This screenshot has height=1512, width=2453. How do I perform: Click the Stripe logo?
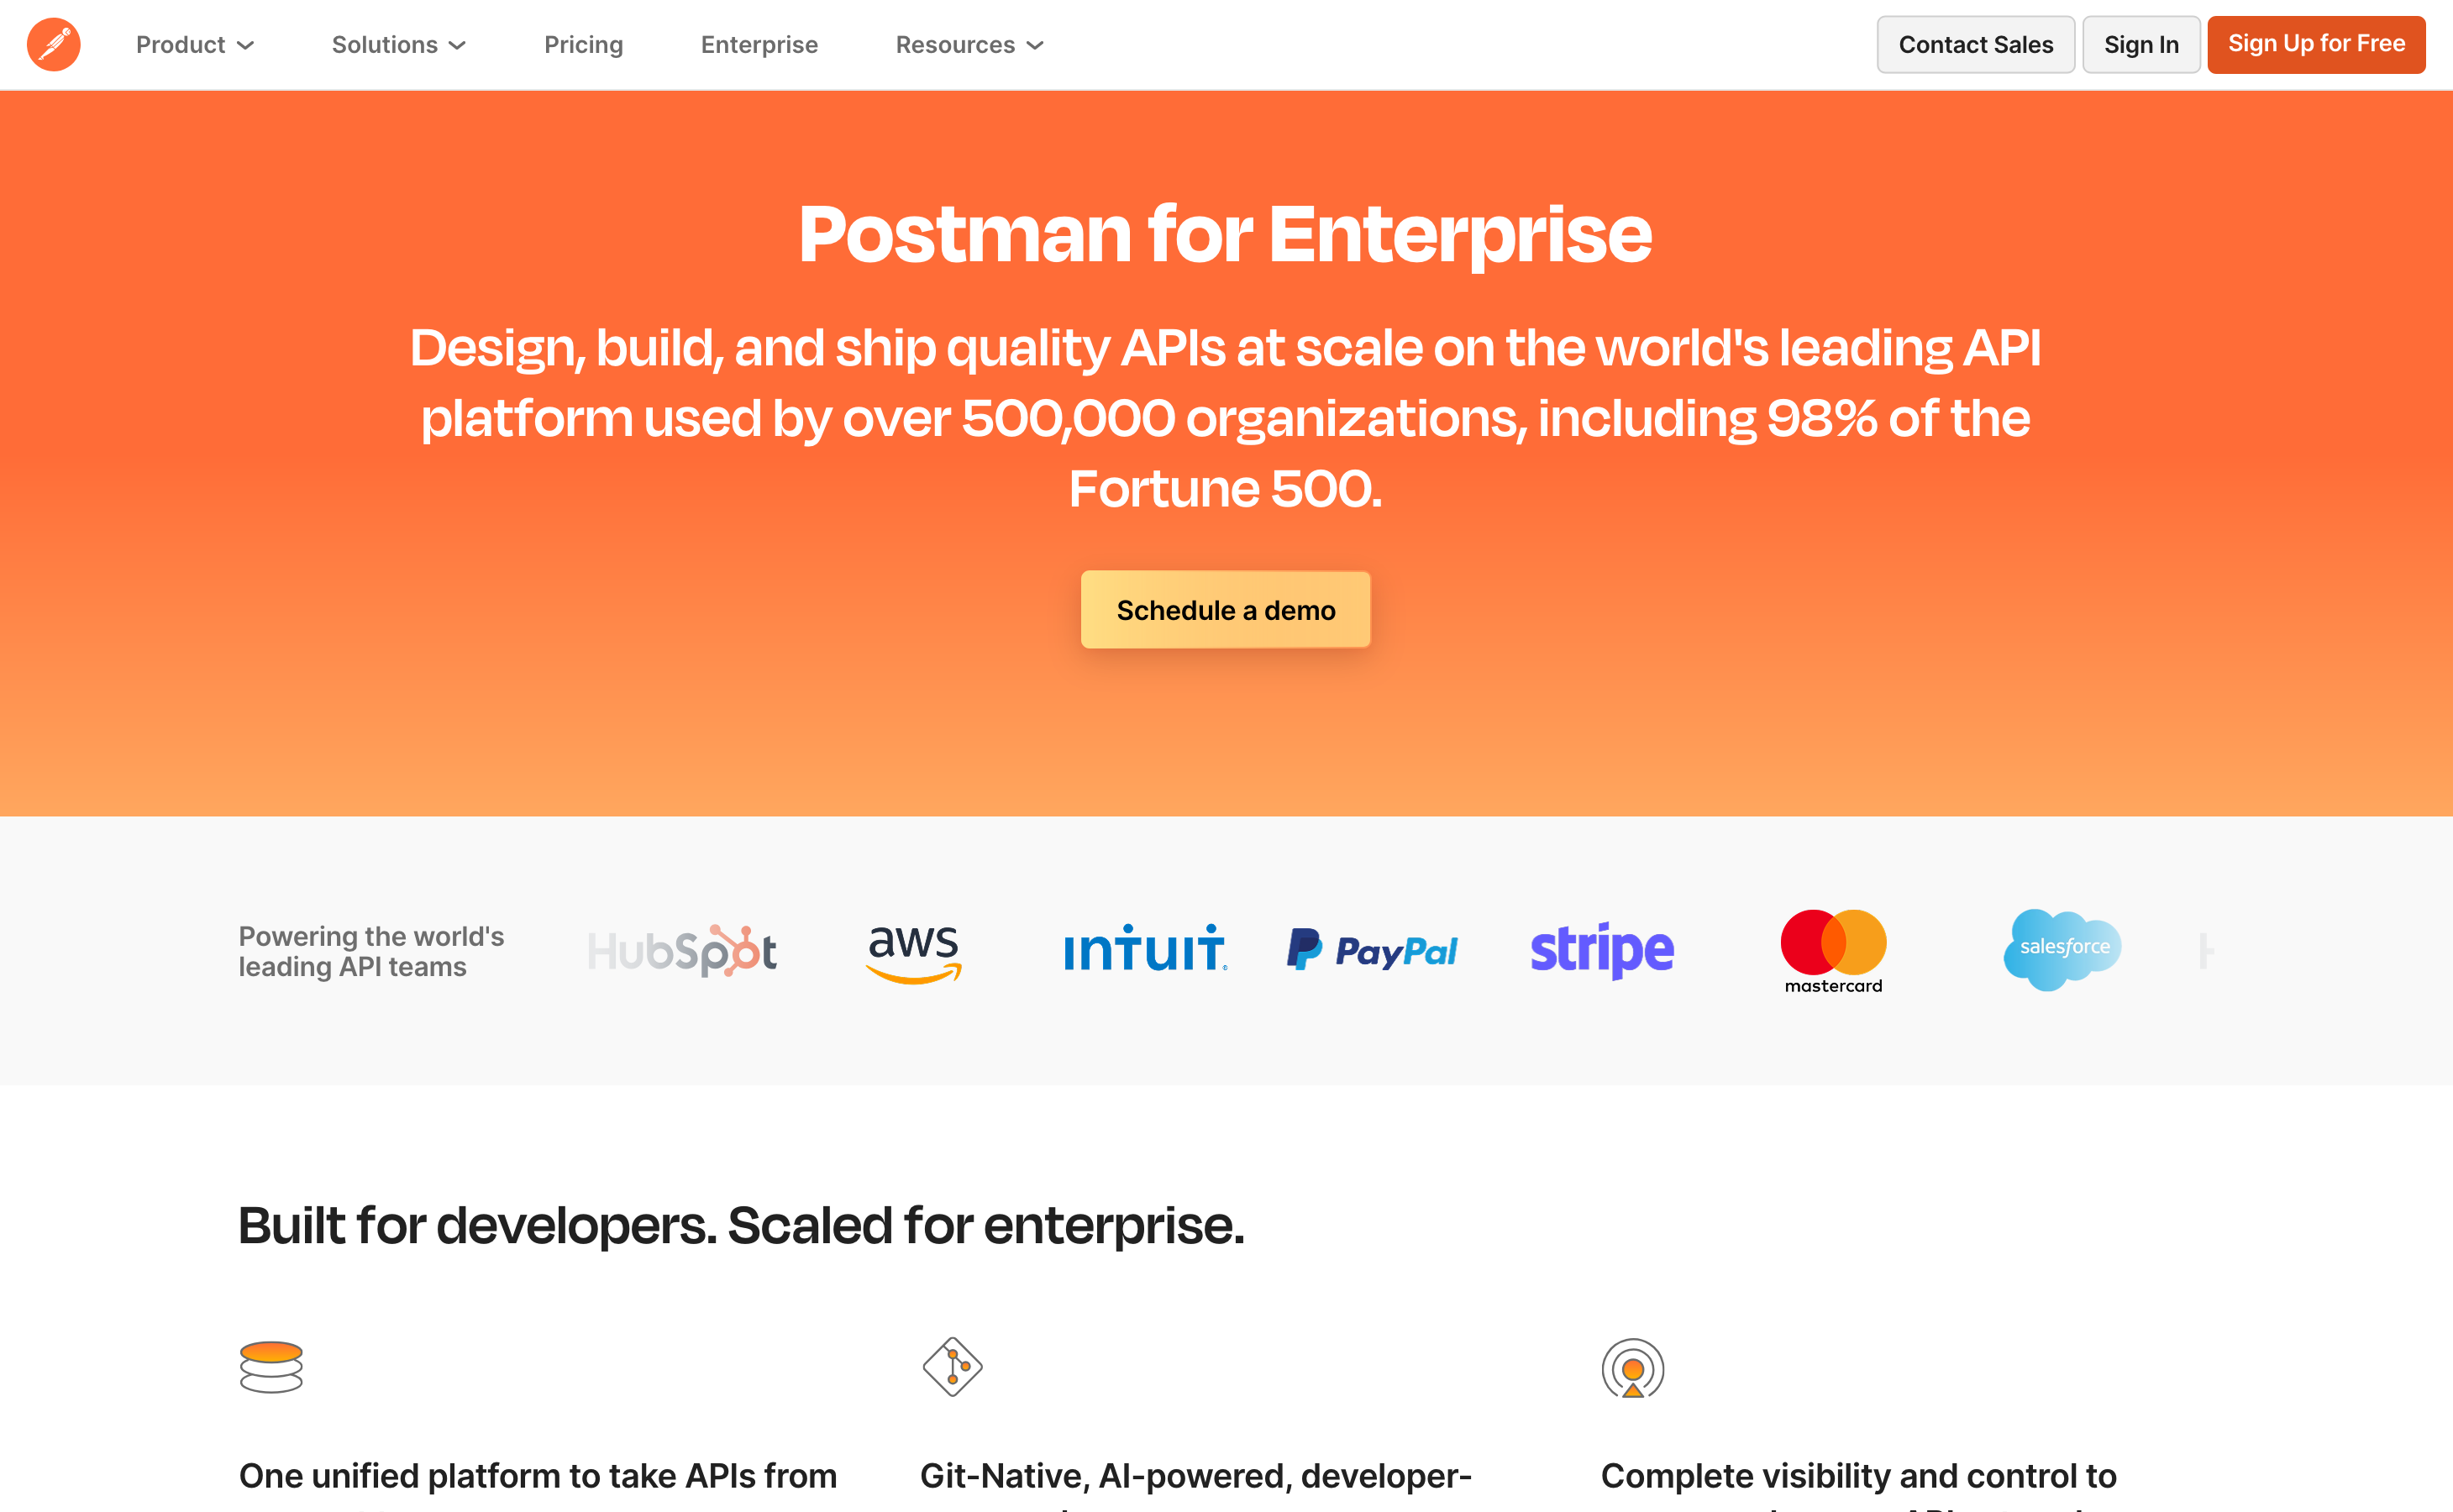pos(1602,950)
